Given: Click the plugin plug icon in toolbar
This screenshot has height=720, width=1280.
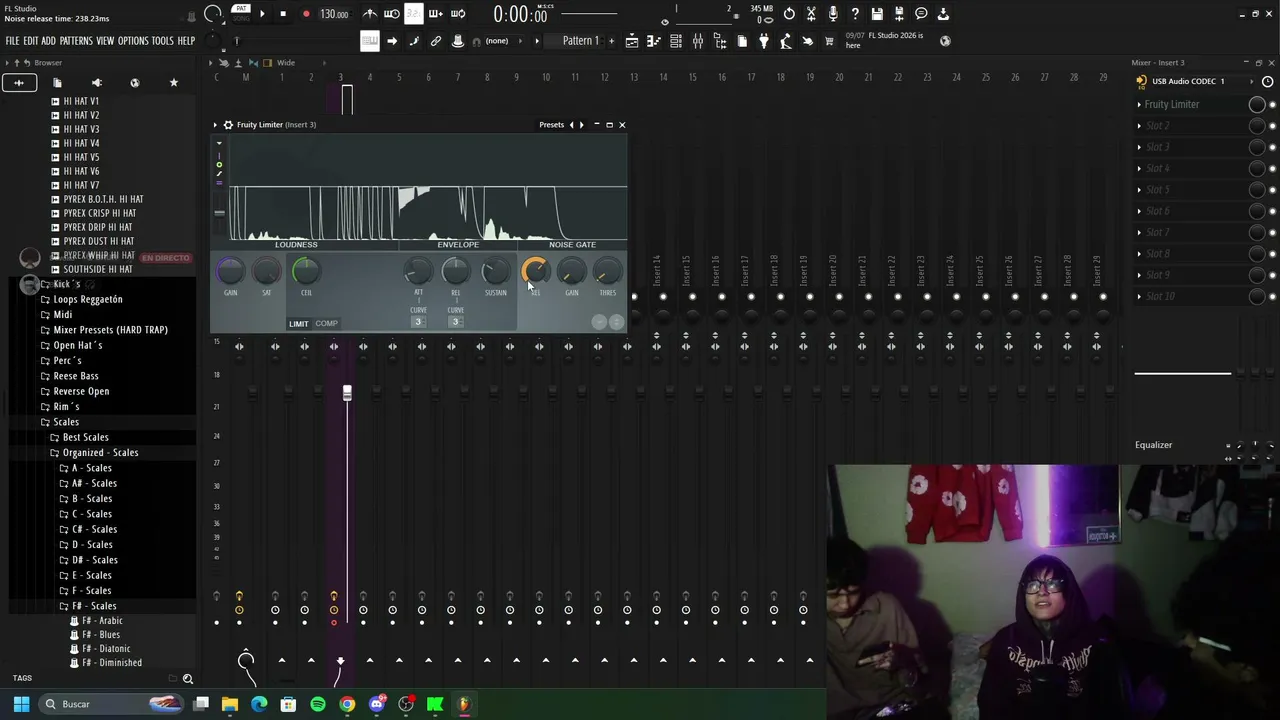Looking at the screenshot, I should (764, 41).
